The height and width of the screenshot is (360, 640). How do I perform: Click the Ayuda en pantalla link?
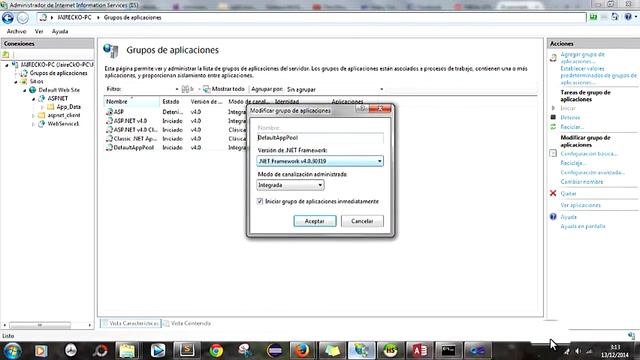point(583,226)
